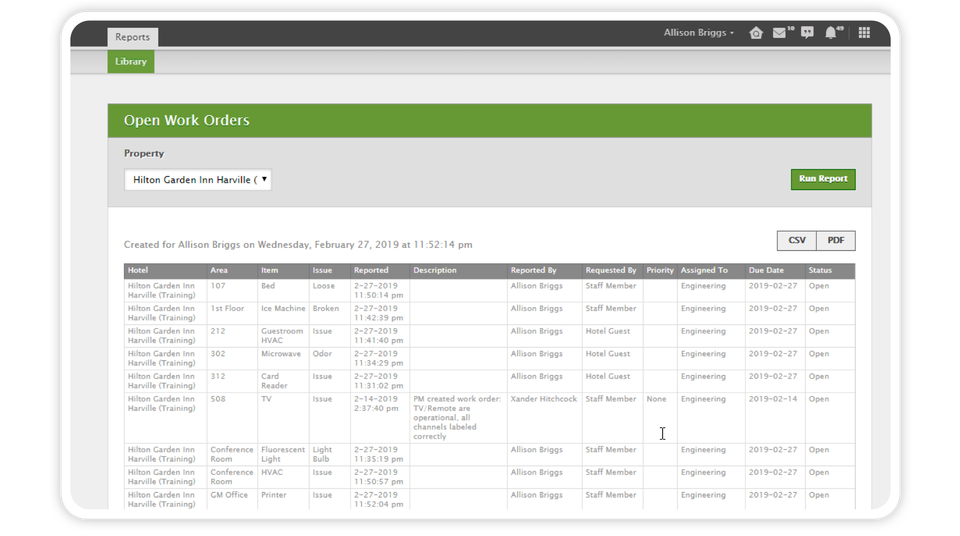The image size is (960, 536).
Task: Open the chat quote bubble icon
Action: 807,33
